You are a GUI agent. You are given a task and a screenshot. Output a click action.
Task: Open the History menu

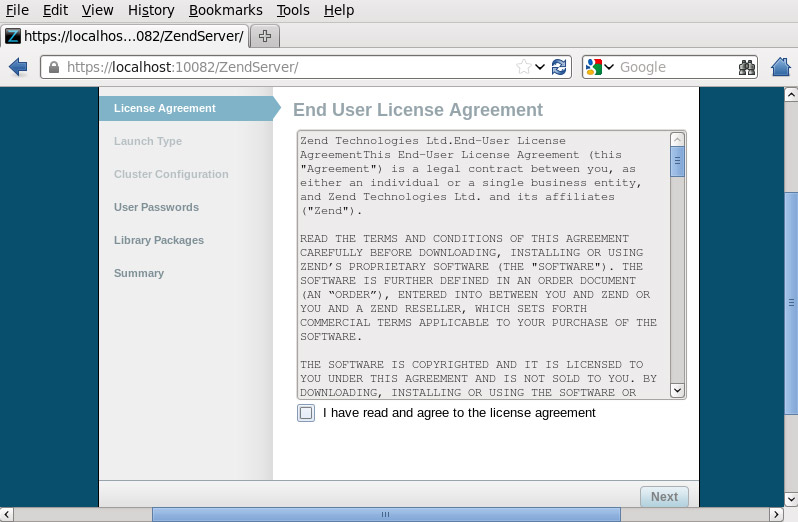pyautogui.click(x=151, y=10)
